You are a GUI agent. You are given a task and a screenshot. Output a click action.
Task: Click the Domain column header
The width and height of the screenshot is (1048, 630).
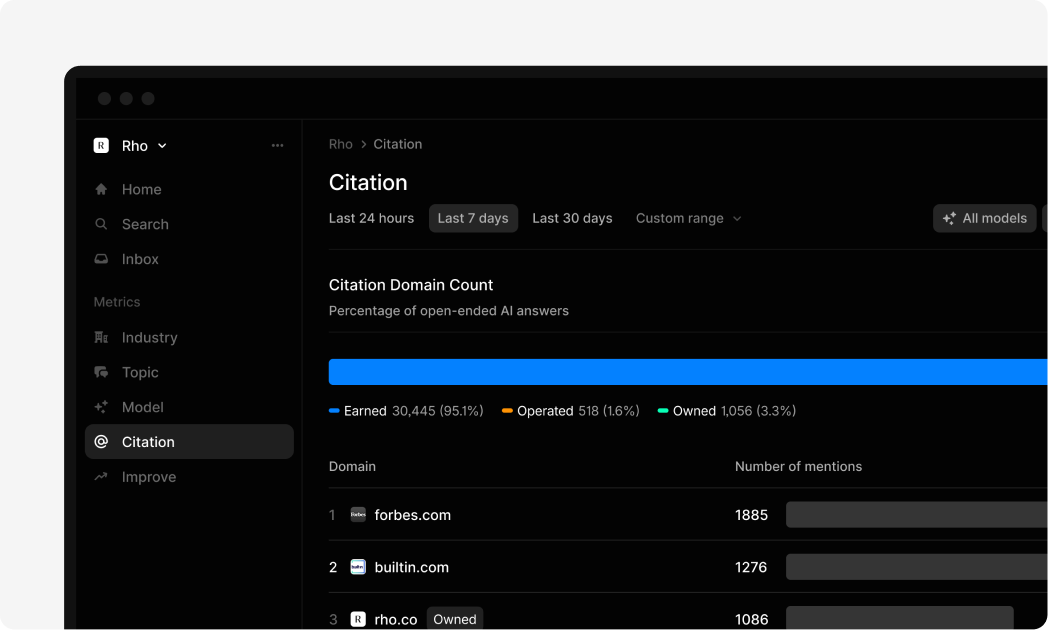coord(352,466)
